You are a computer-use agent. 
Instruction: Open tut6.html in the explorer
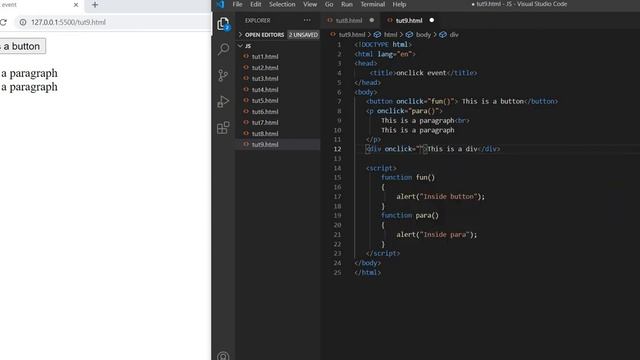pyautogui.click(x=265, y=111)
